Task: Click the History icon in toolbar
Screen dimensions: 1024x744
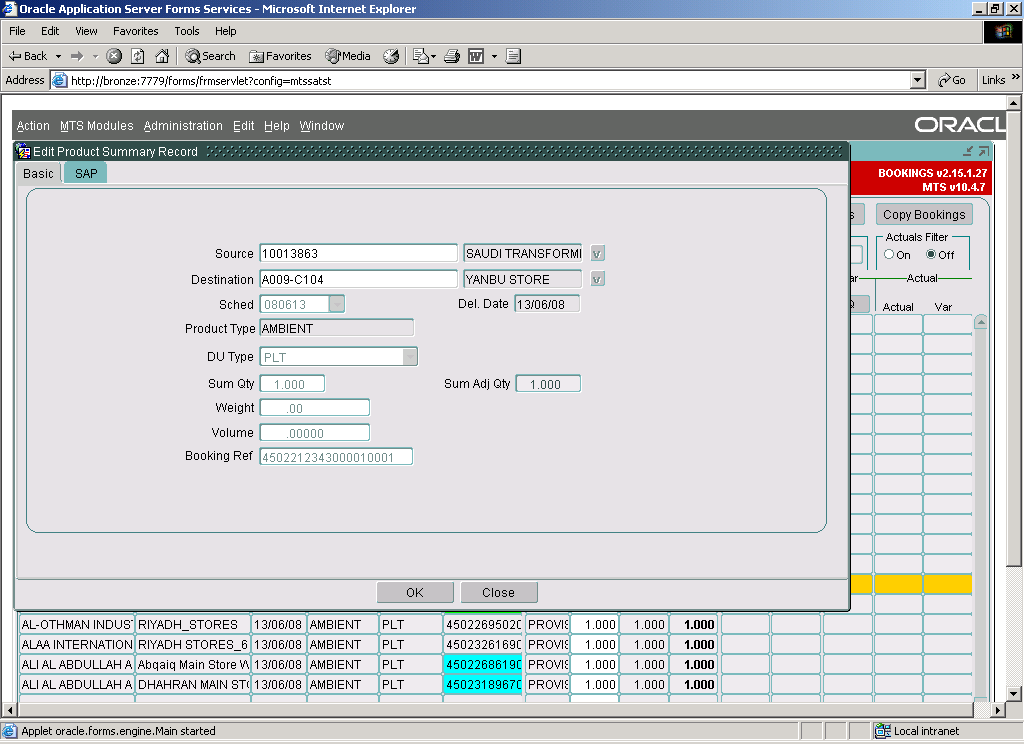Action: [x=391, y=56]
